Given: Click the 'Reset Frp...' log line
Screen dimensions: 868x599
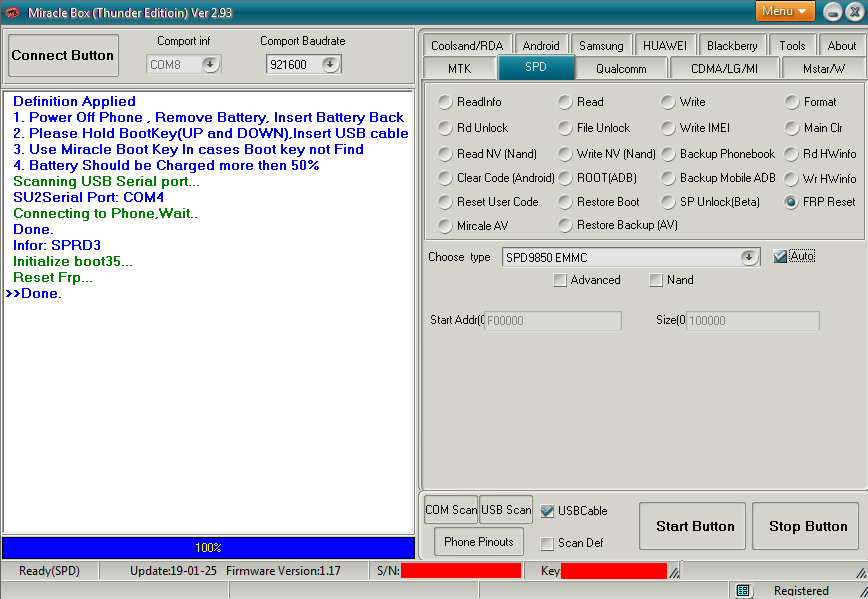Looking at the screenshot, I should 53,277.
